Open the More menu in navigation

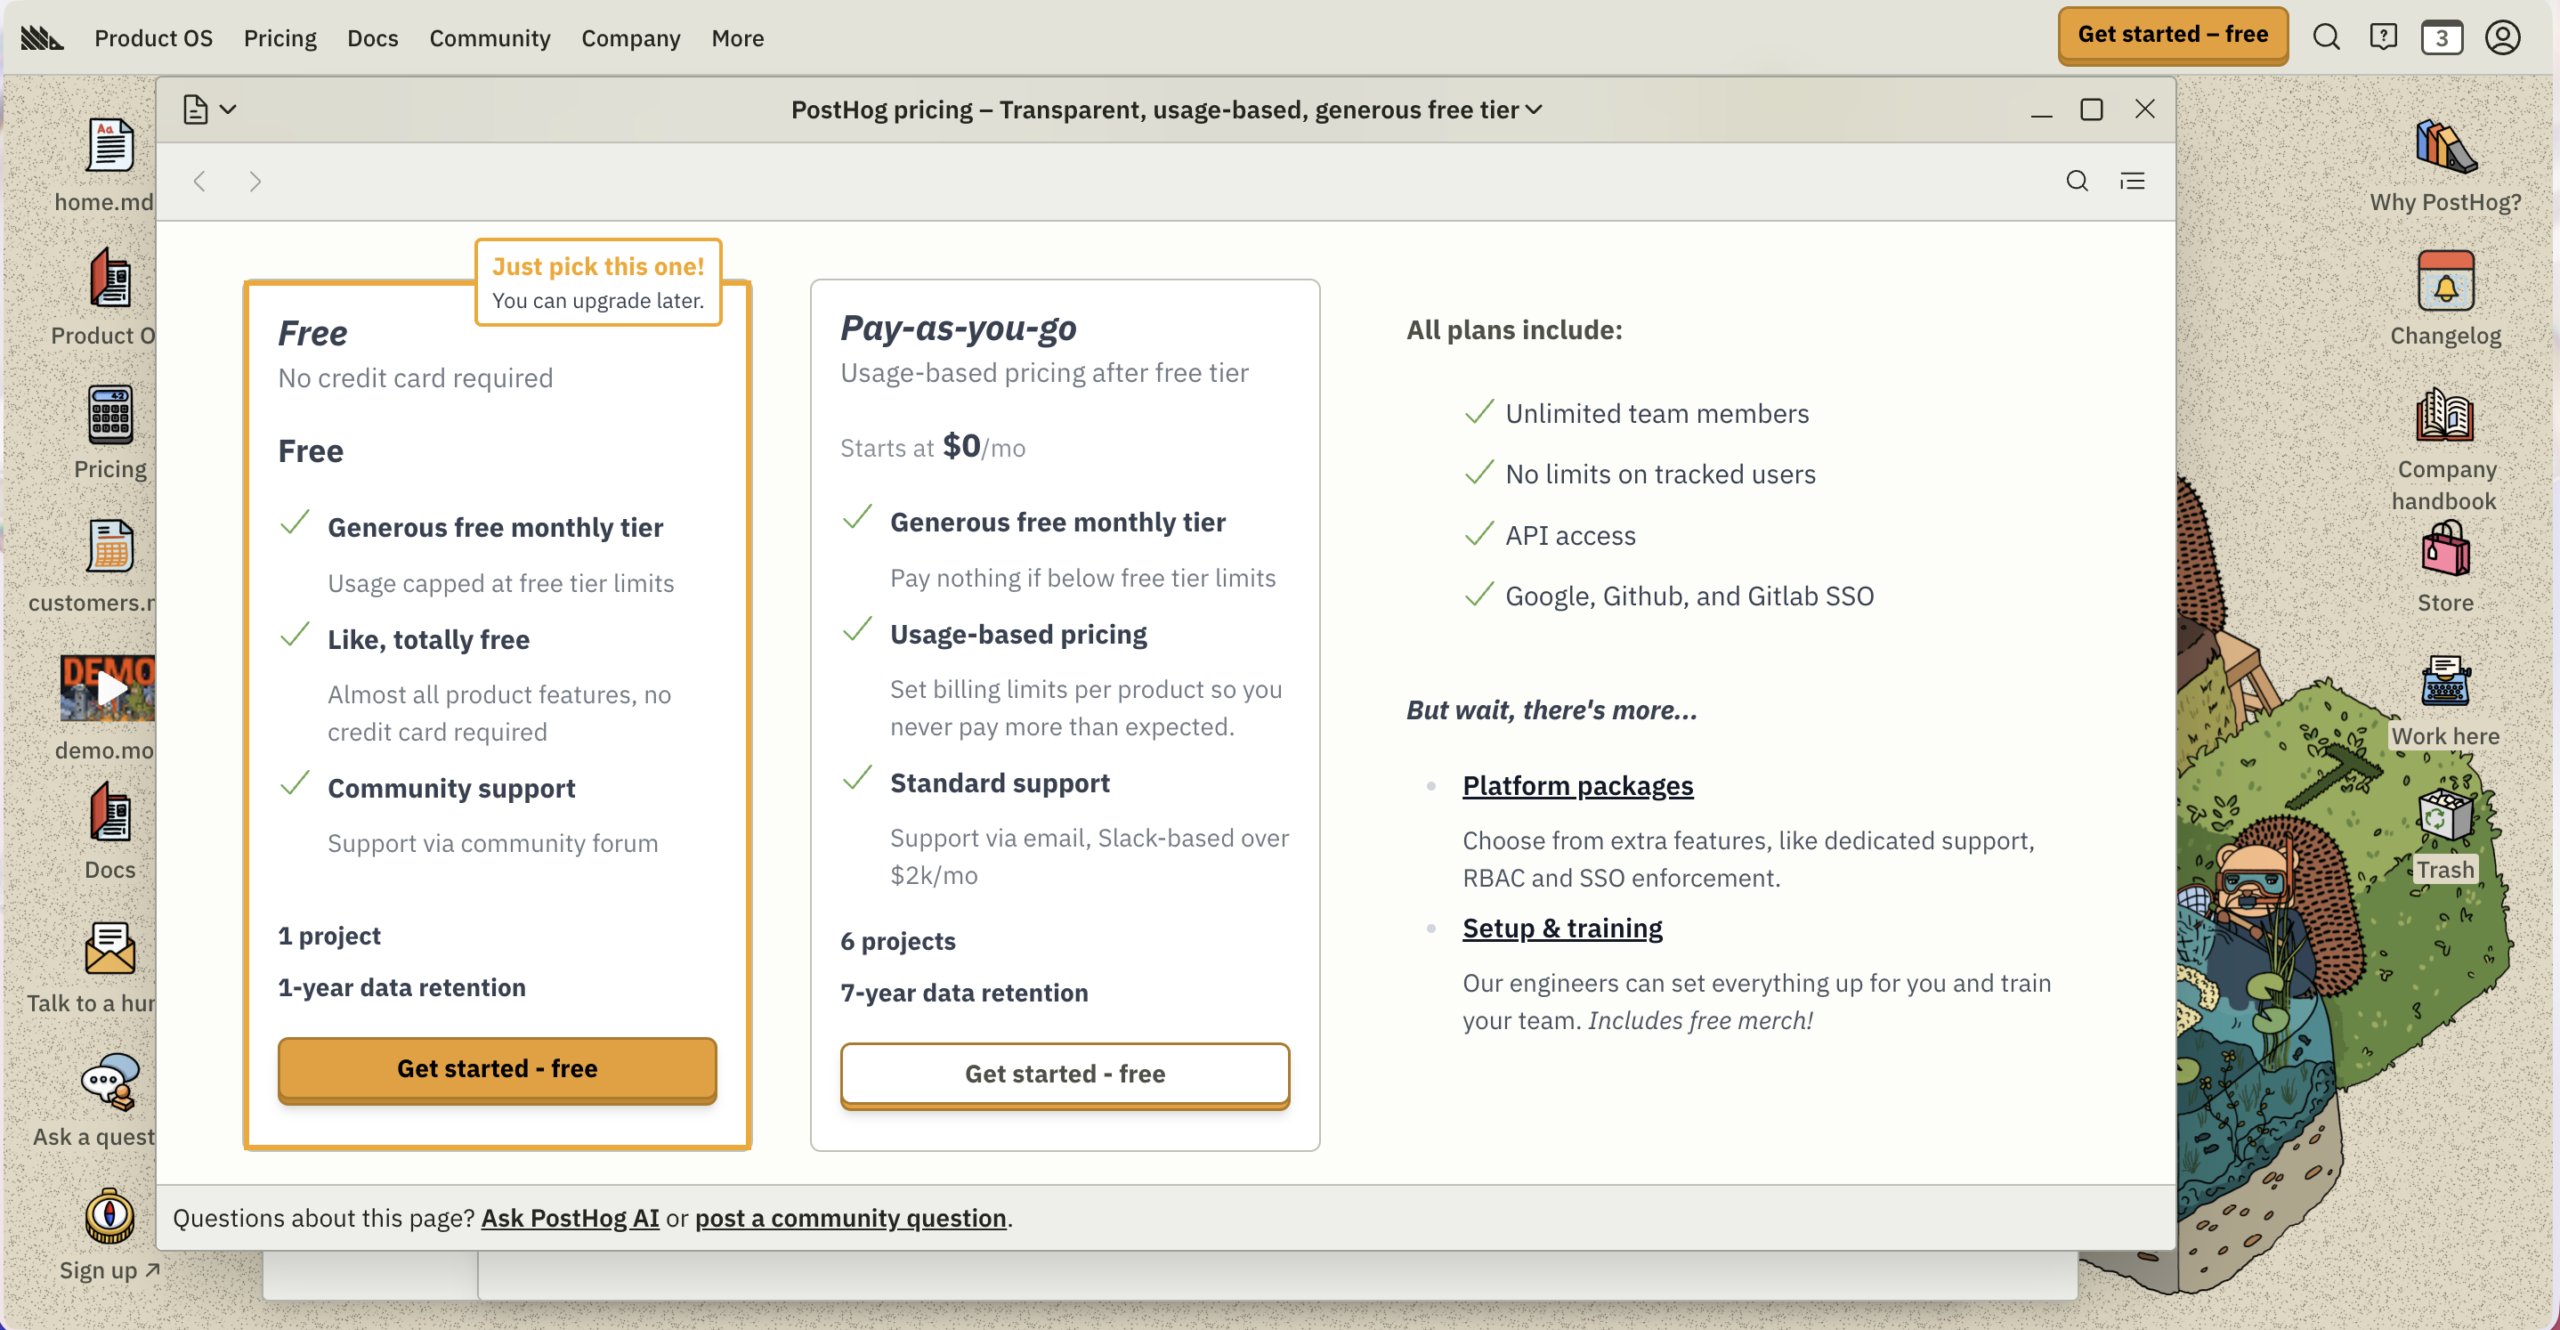pos(737,38)
